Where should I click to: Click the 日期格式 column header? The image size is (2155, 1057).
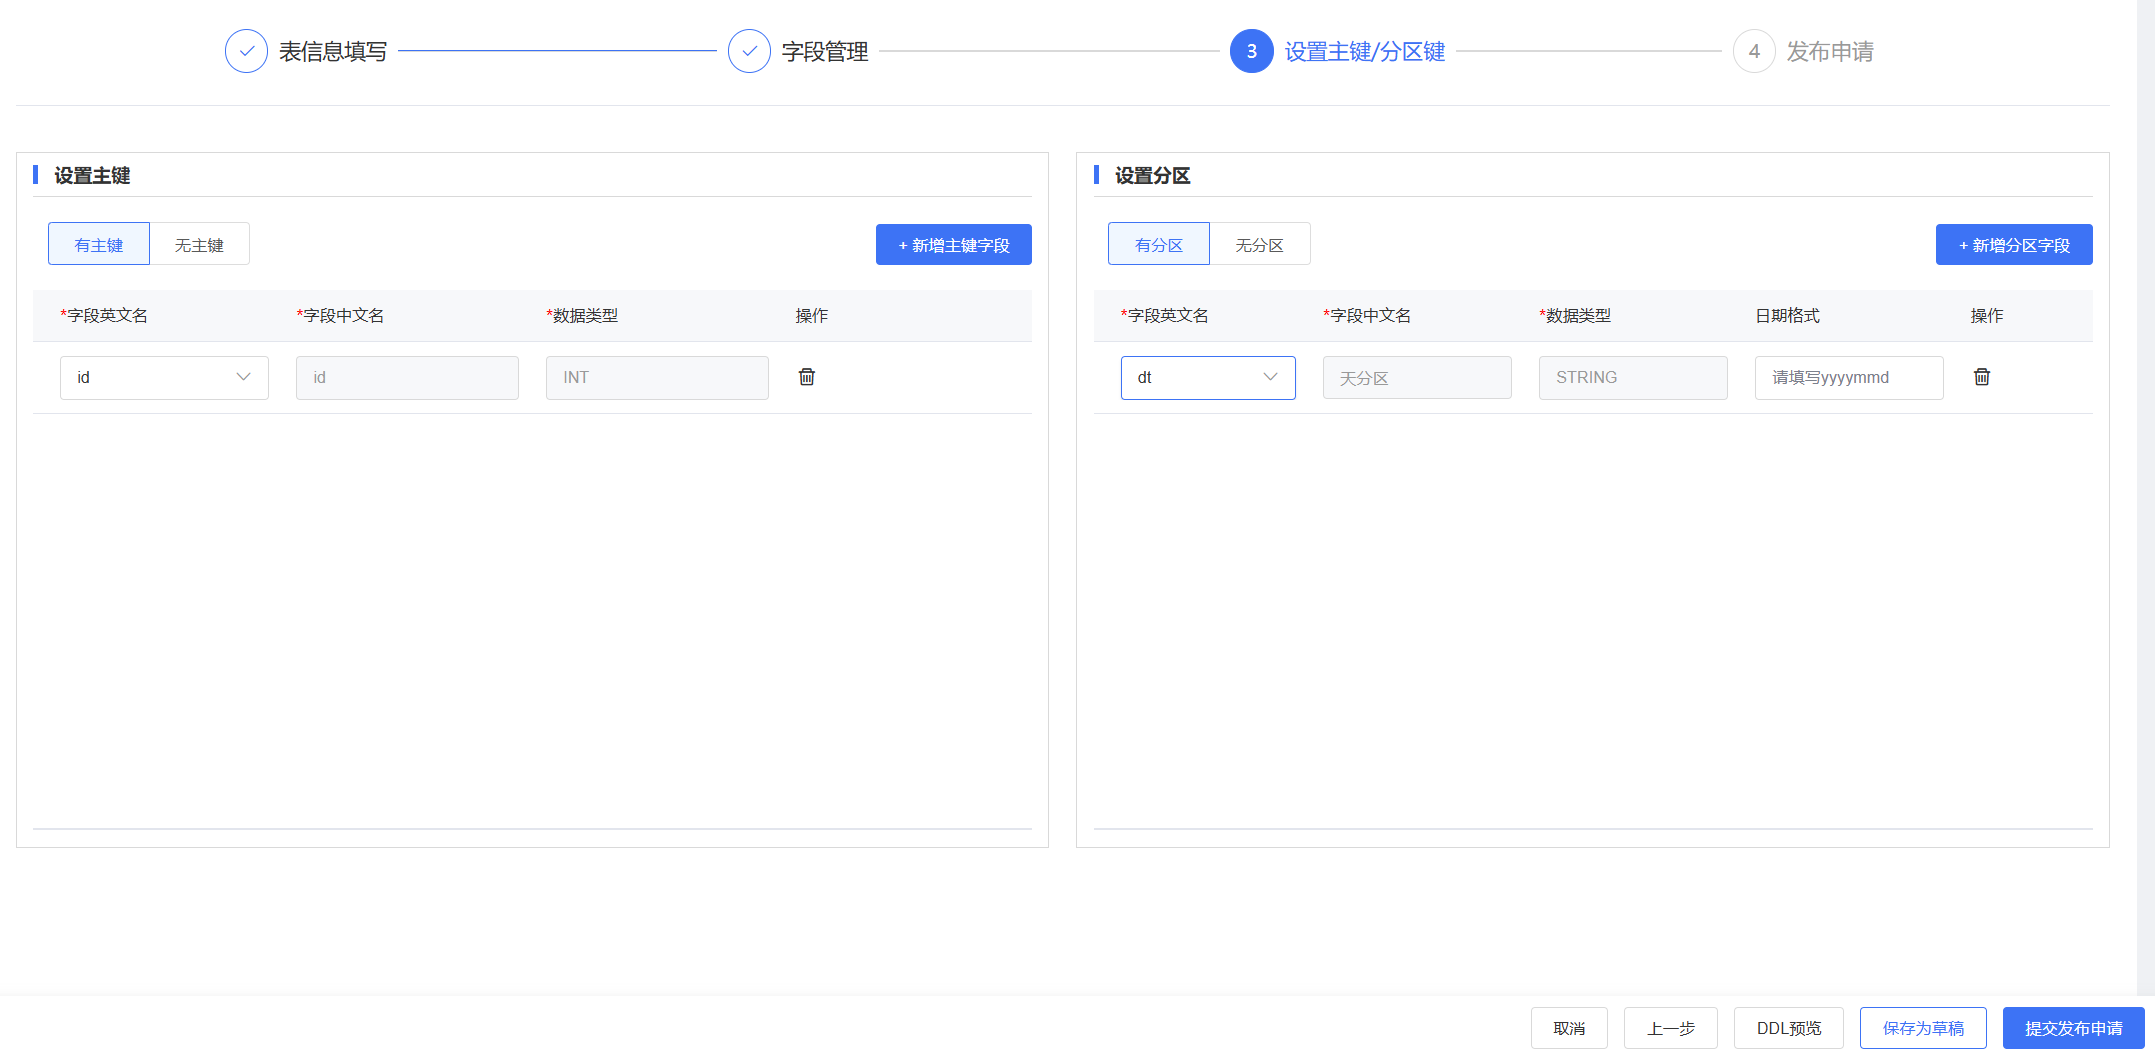[x=1788, y=316]
